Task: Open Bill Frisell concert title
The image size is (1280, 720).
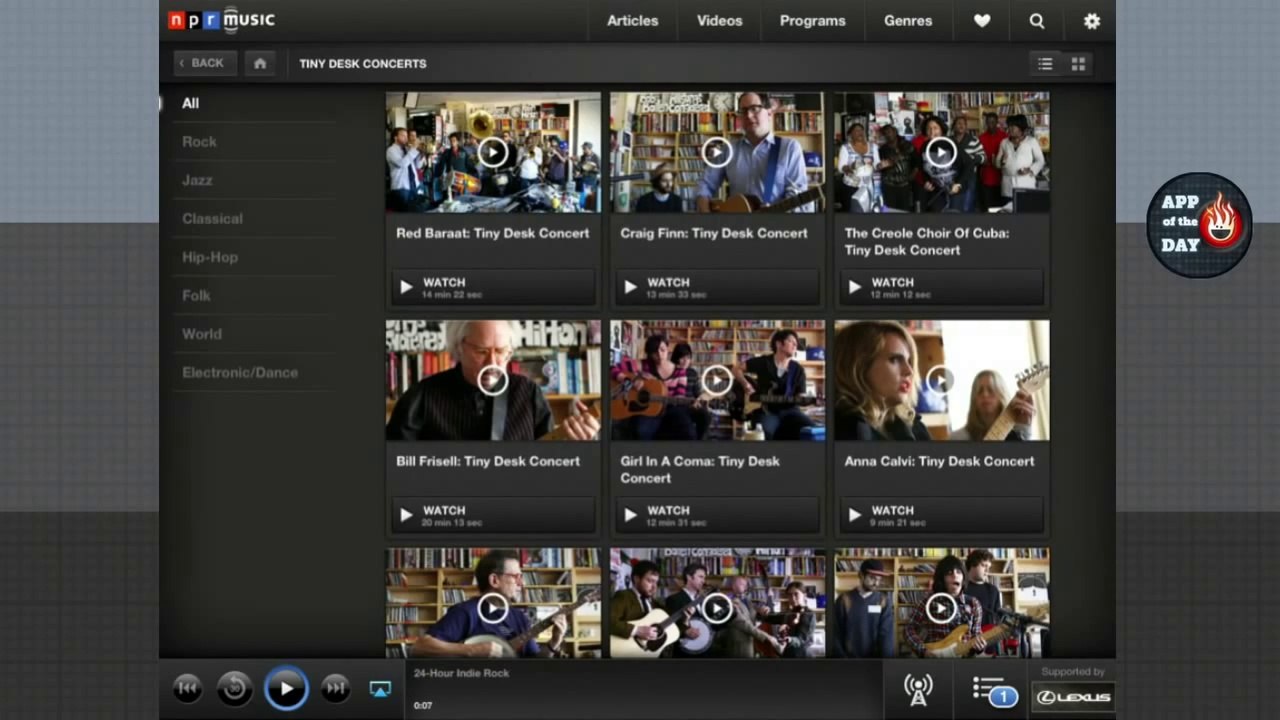Action: pos(488,461)
